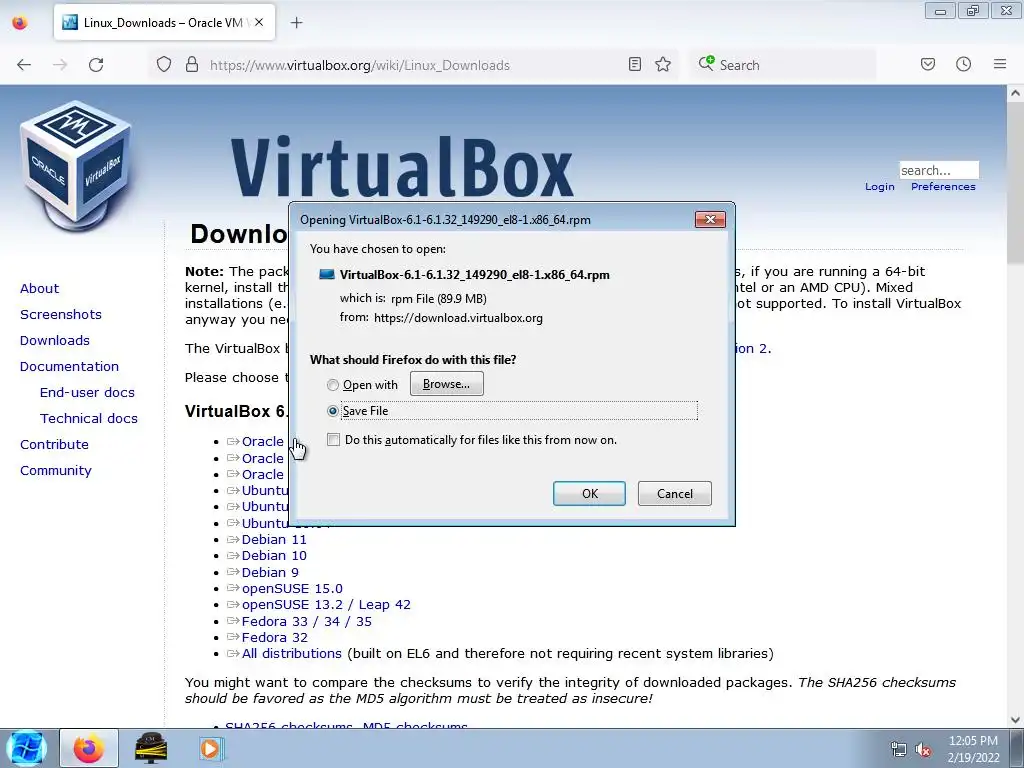Click the page scrollbar down arrow

1015,720
